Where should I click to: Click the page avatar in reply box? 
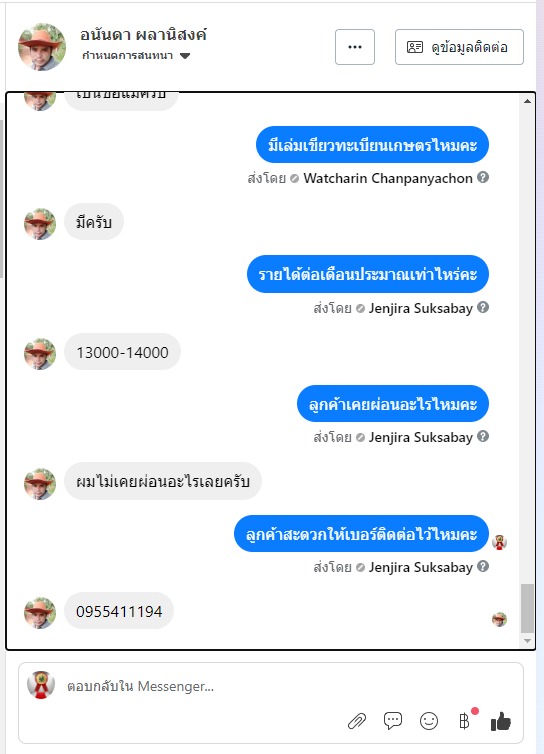(x=41, y=685)
